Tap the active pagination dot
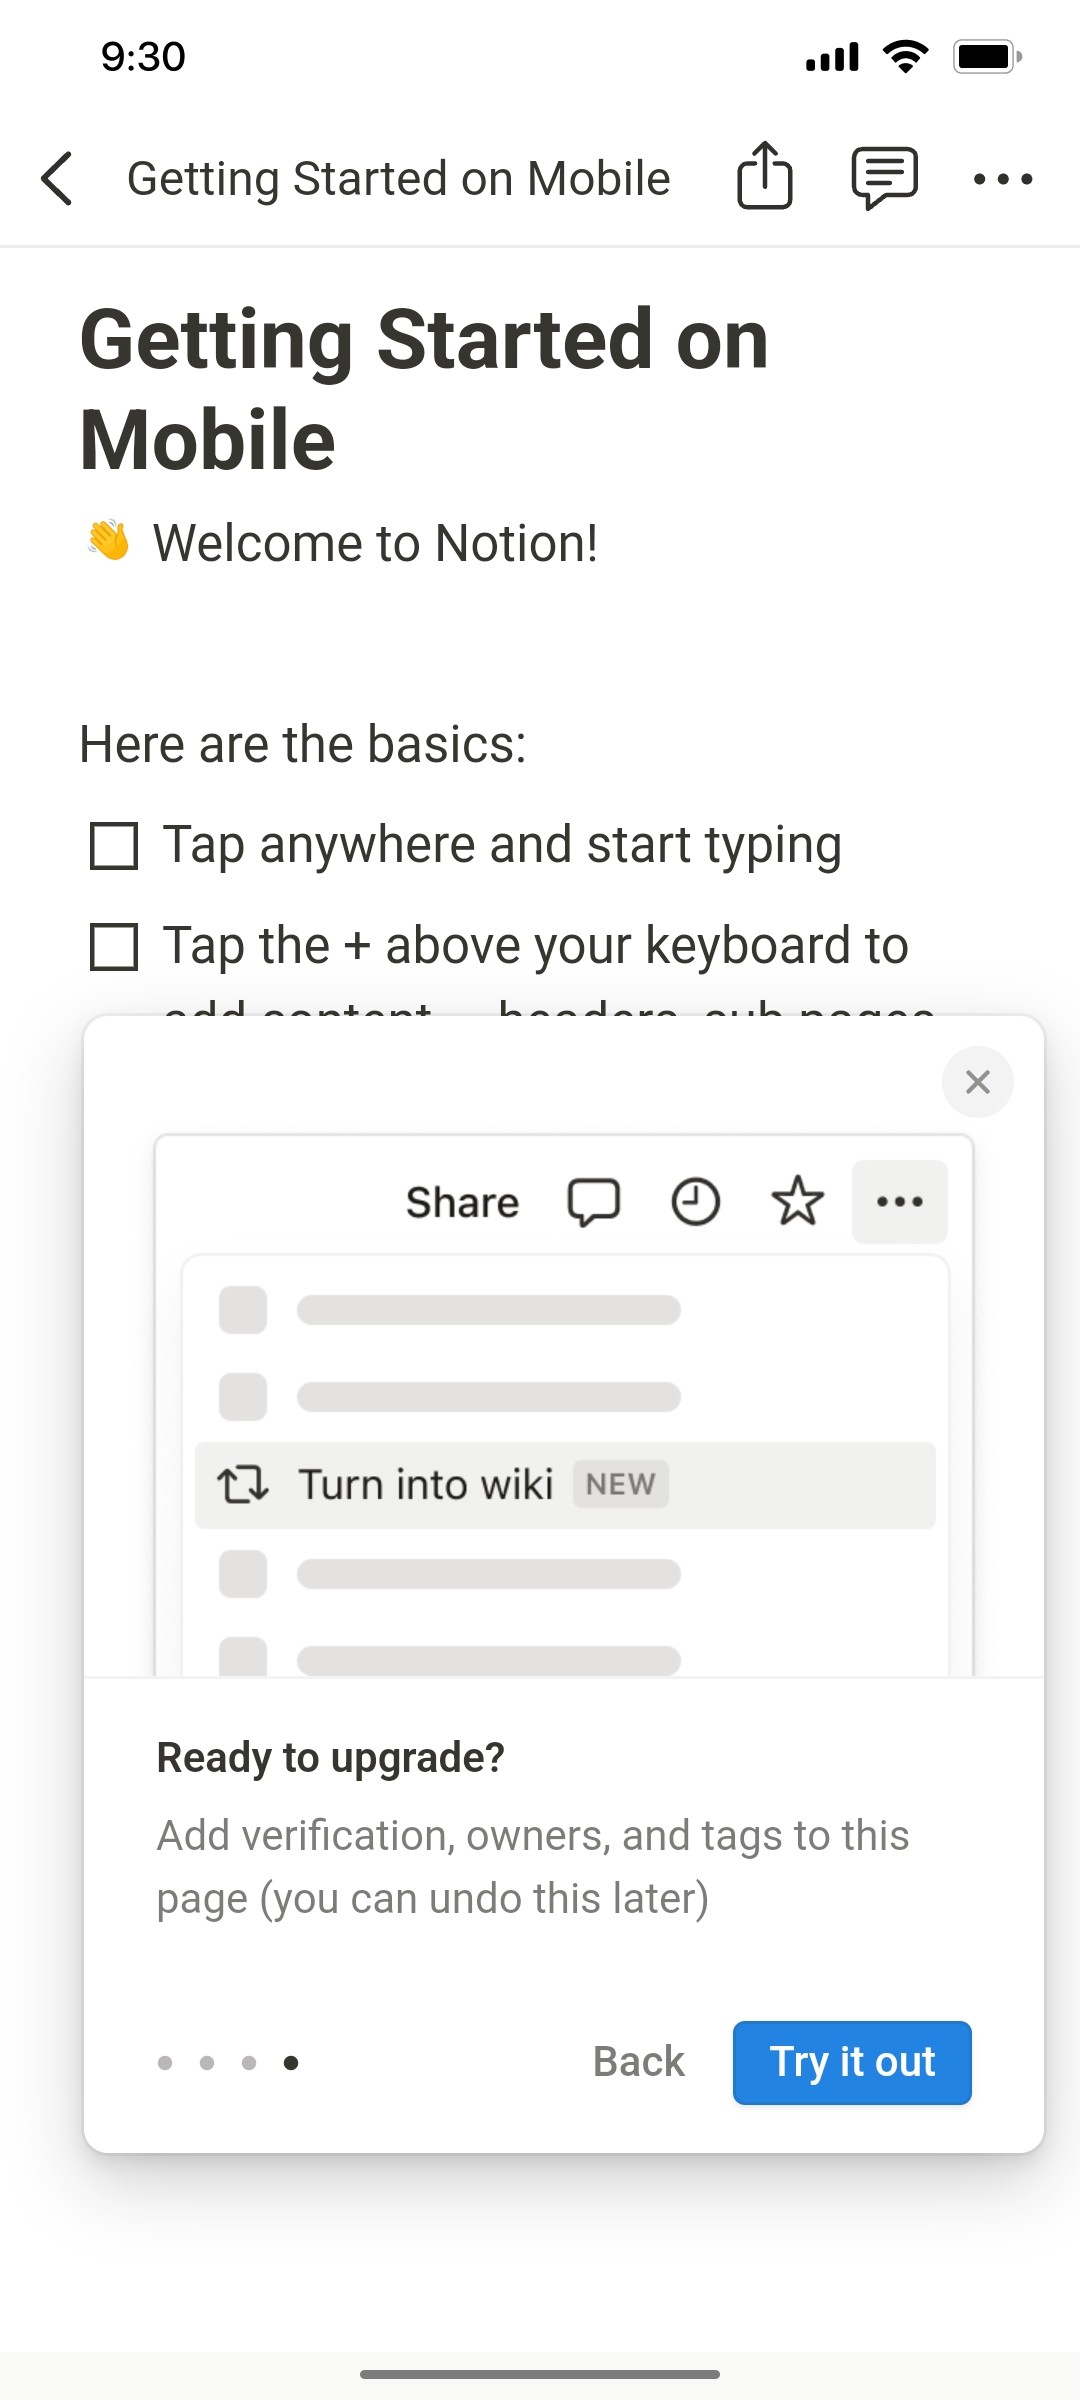This screenshot has width=1080, height=2400. (x=290, y=2062)
